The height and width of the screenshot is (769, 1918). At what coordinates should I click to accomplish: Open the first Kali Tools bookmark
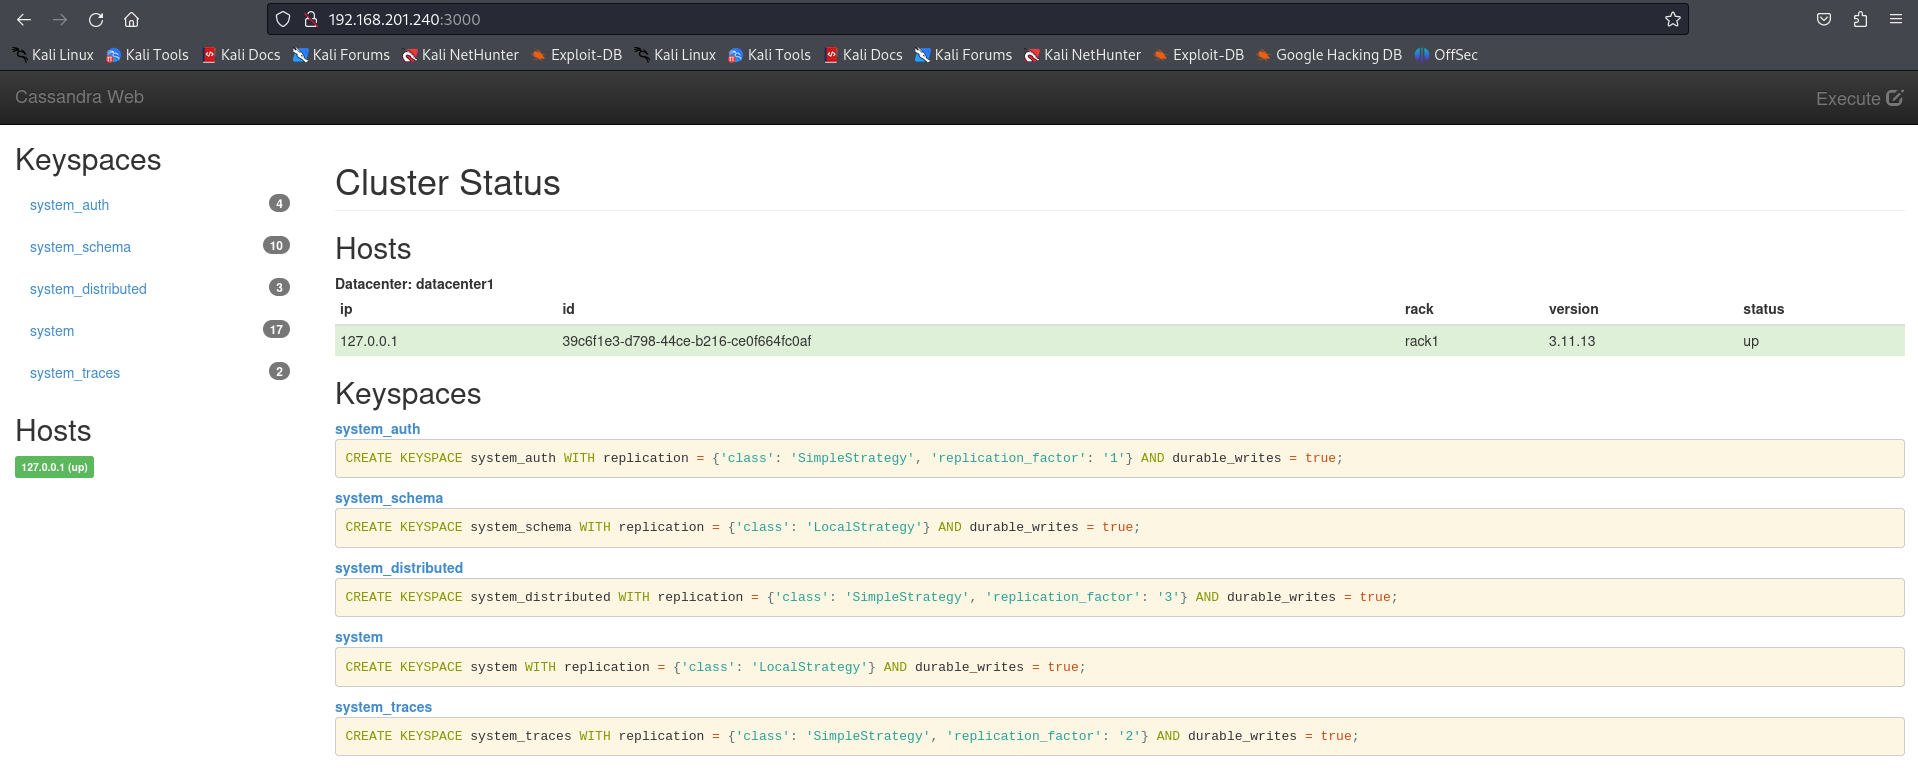click(x=147, y=55)
